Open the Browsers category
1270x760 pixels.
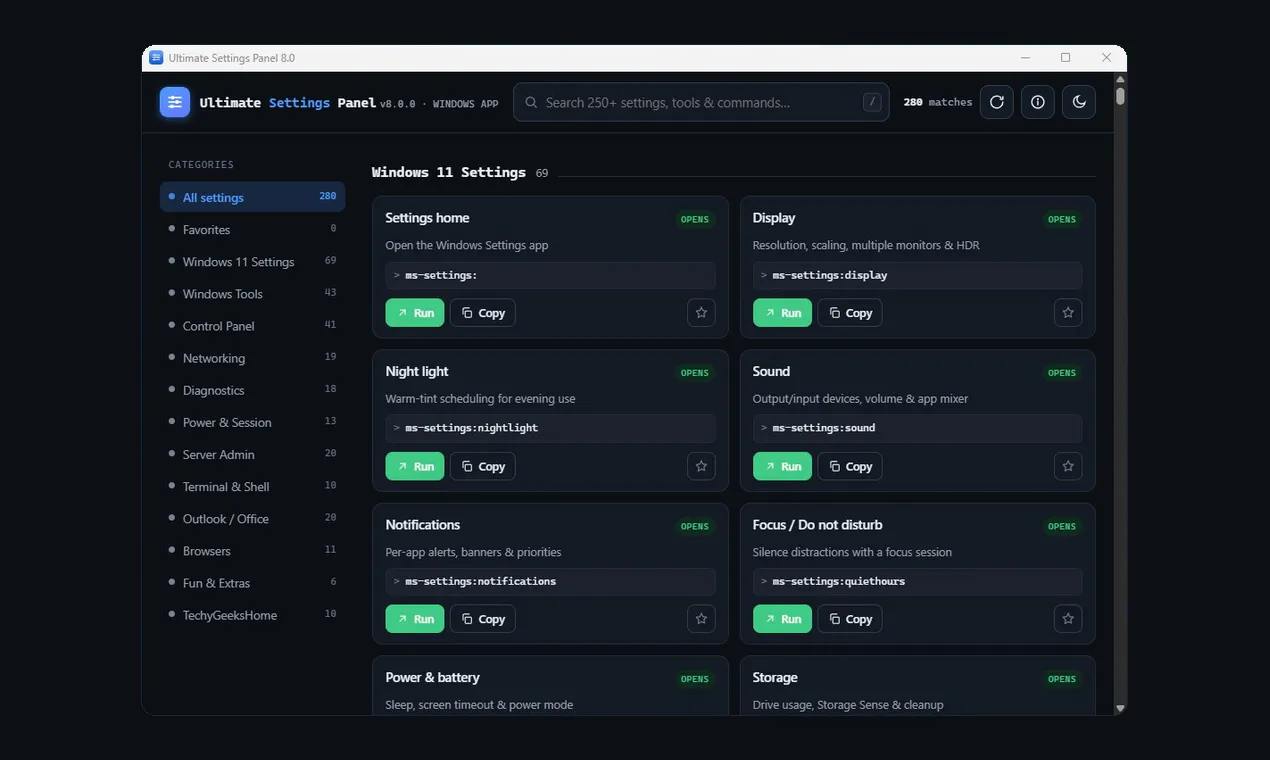coord(252,550)
